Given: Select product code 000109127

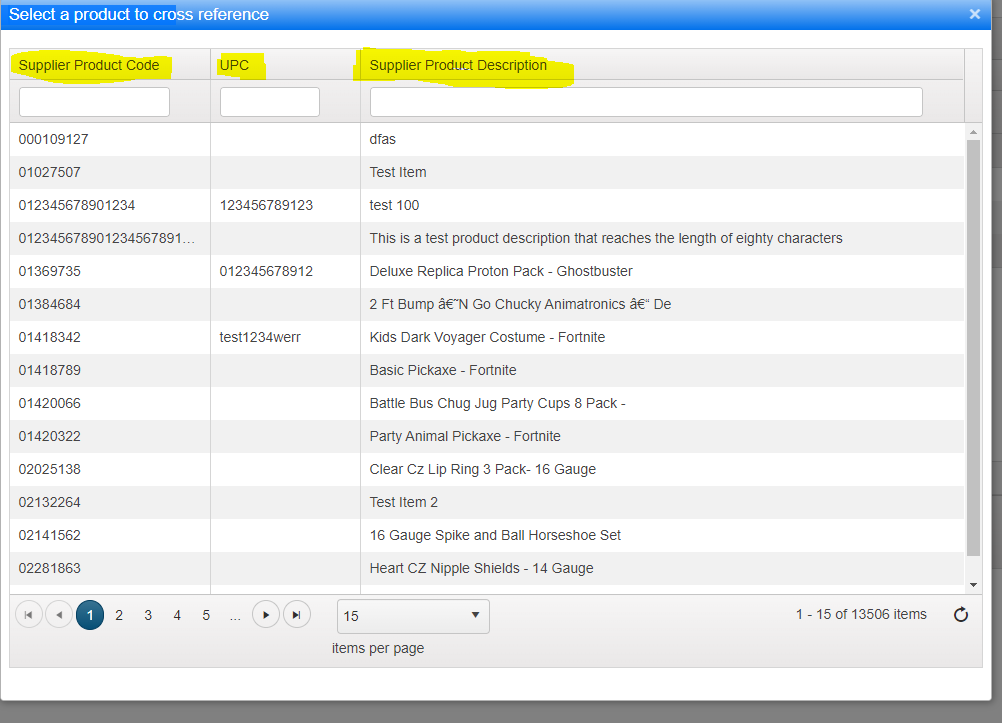Looking at the screenshot, I should [54, 139].
